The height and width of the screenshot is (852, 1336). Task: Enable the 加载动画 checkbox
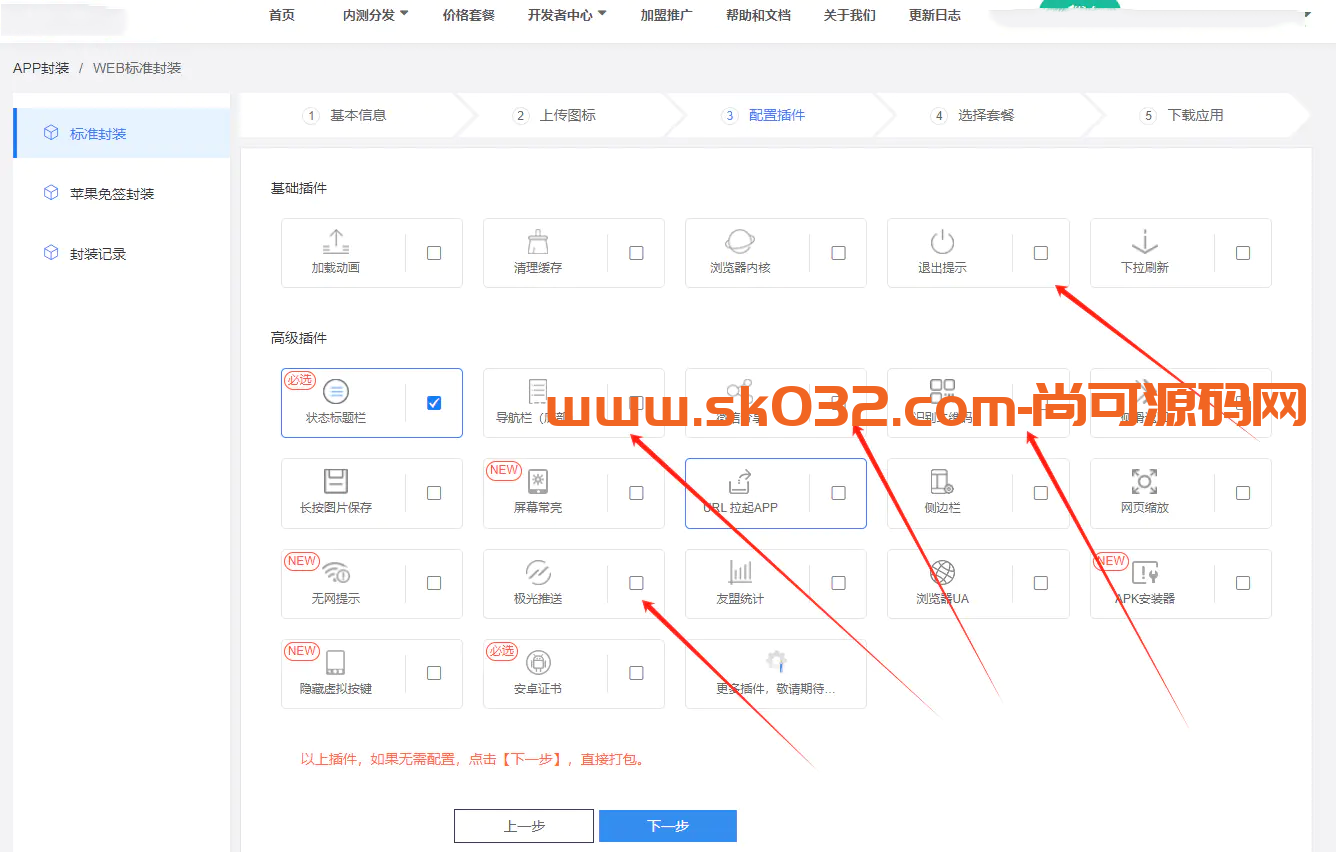434,253
